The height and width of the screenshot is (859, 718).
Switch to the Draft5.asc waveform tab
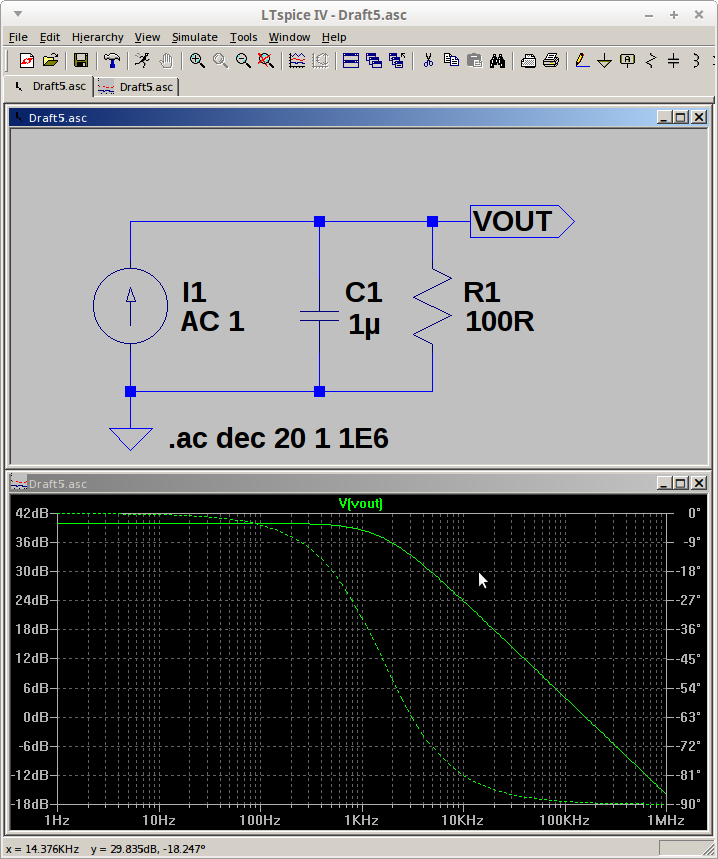pyautogui.click(x=136, y=87)
